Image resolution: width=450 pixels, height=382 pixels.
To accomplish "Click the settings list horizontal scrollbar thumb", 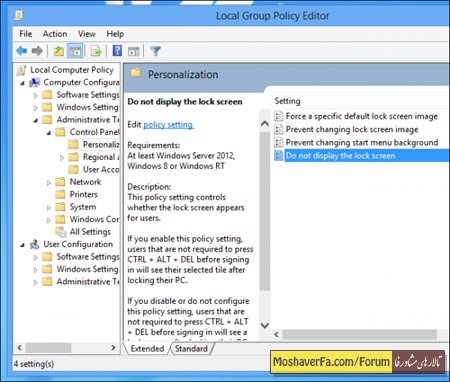I will point(359,334).
